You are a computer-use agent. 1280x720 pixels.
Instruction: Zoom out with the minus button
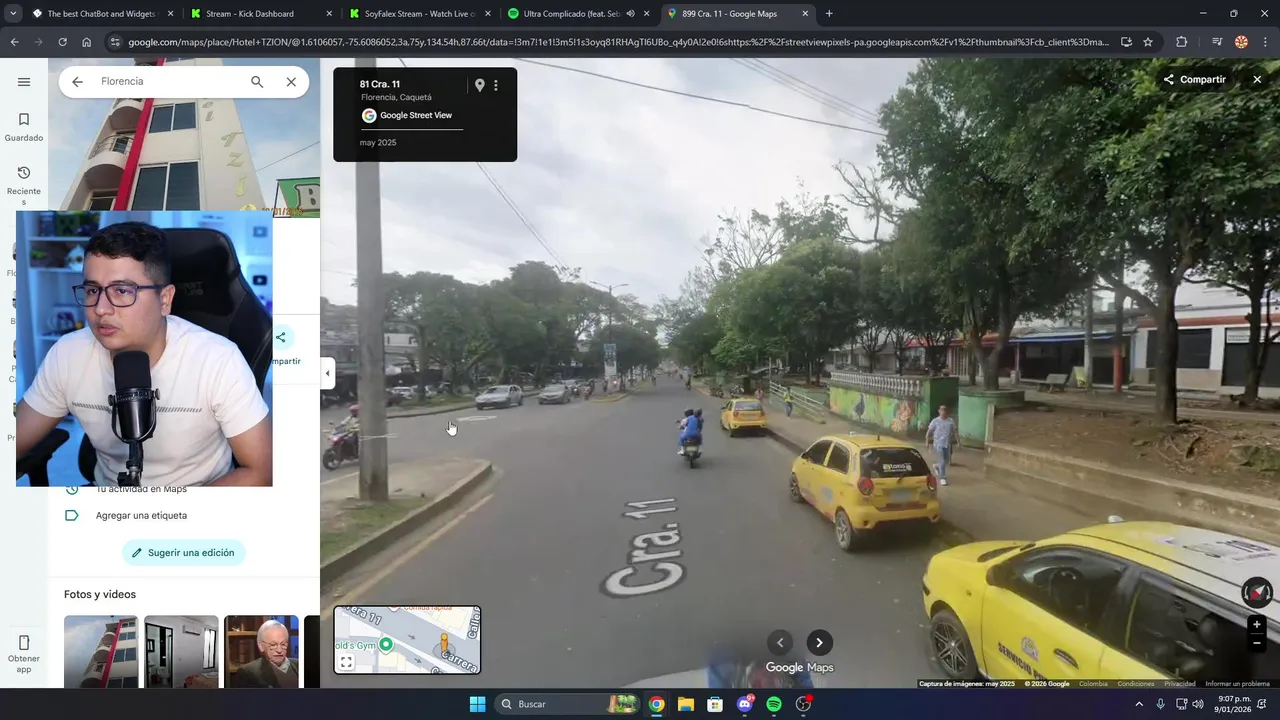[x=1257, y=643]
